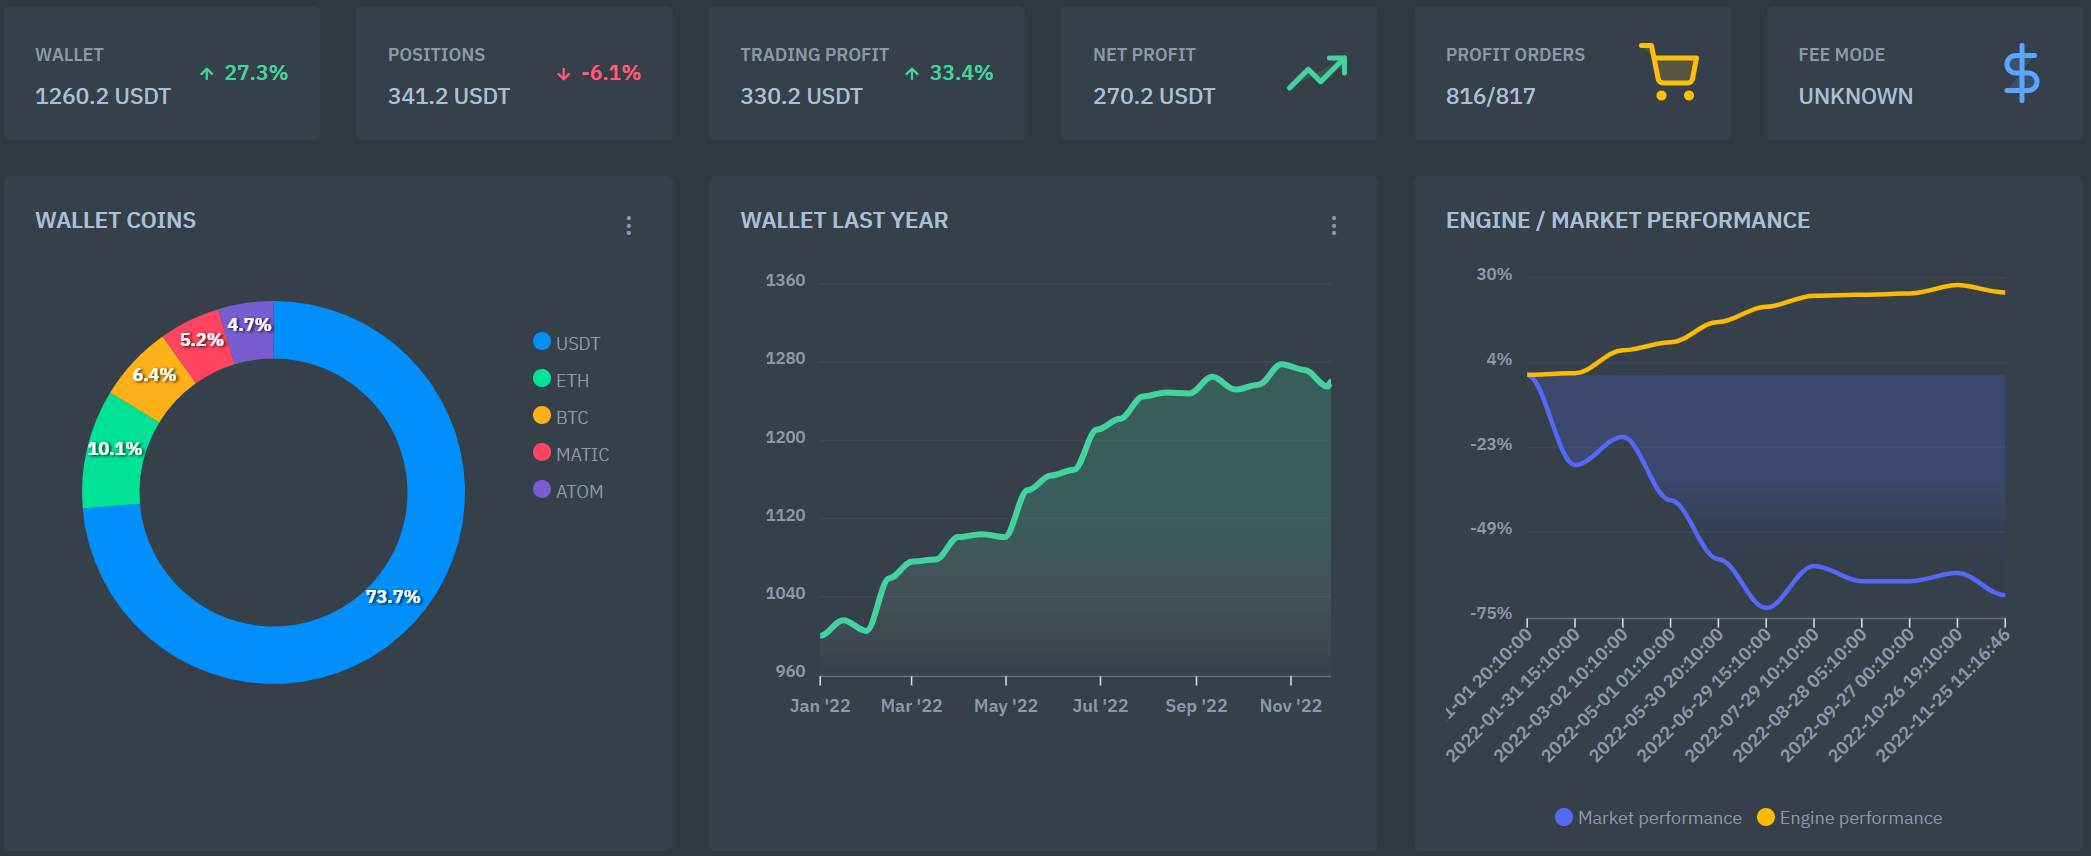This screenshot has height=856, width=2091.
Task: Click the net profit trending-up arrow icon
Action: tap(1317, 73)
